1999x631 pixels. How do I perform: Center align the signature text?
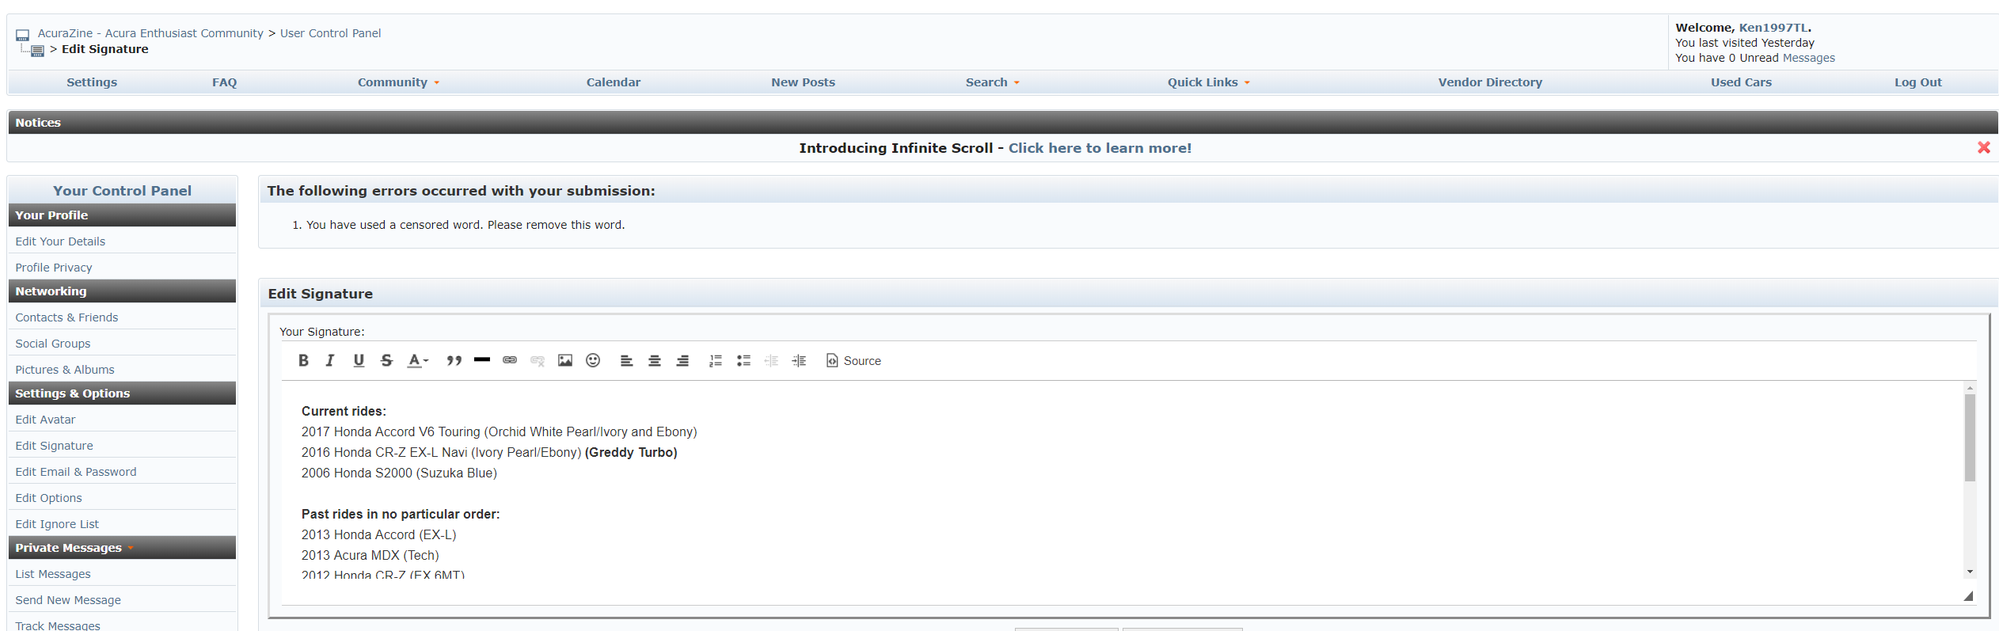[655, 361]
